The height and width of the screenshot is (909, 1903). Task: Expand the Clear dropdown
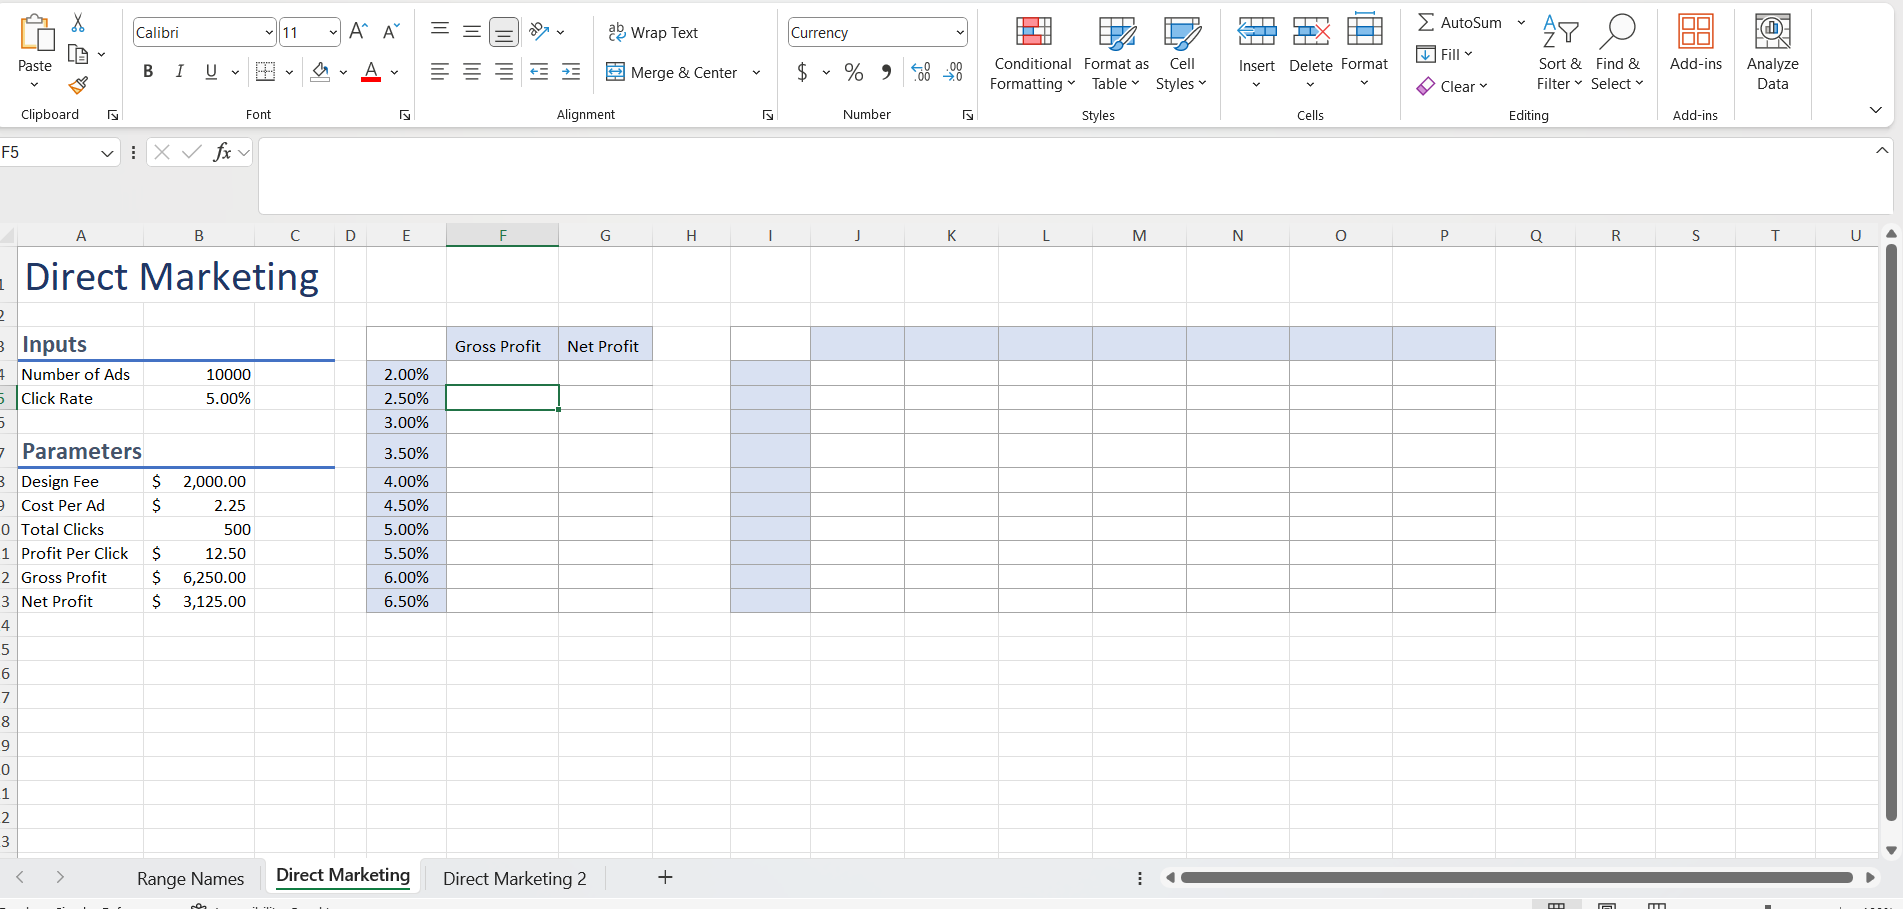[x=1483, y=86]
